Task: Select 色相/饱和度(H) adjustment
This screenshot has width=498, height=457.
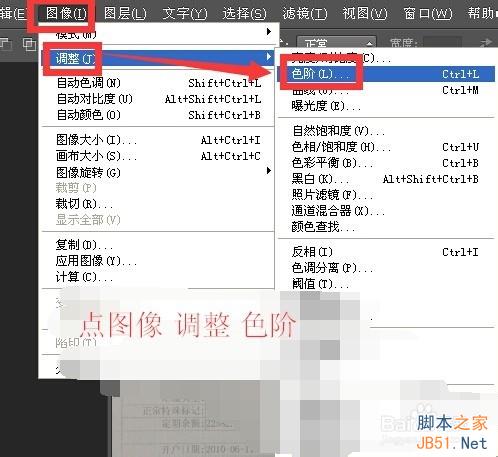Action: click(386, 147)
